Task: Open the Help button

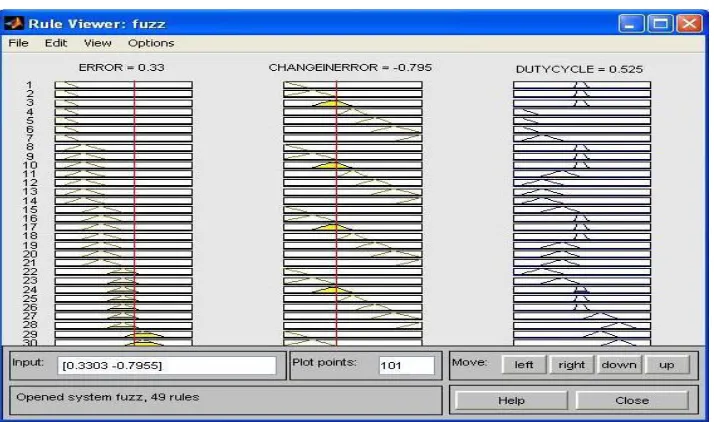Action: coord(511,401)
